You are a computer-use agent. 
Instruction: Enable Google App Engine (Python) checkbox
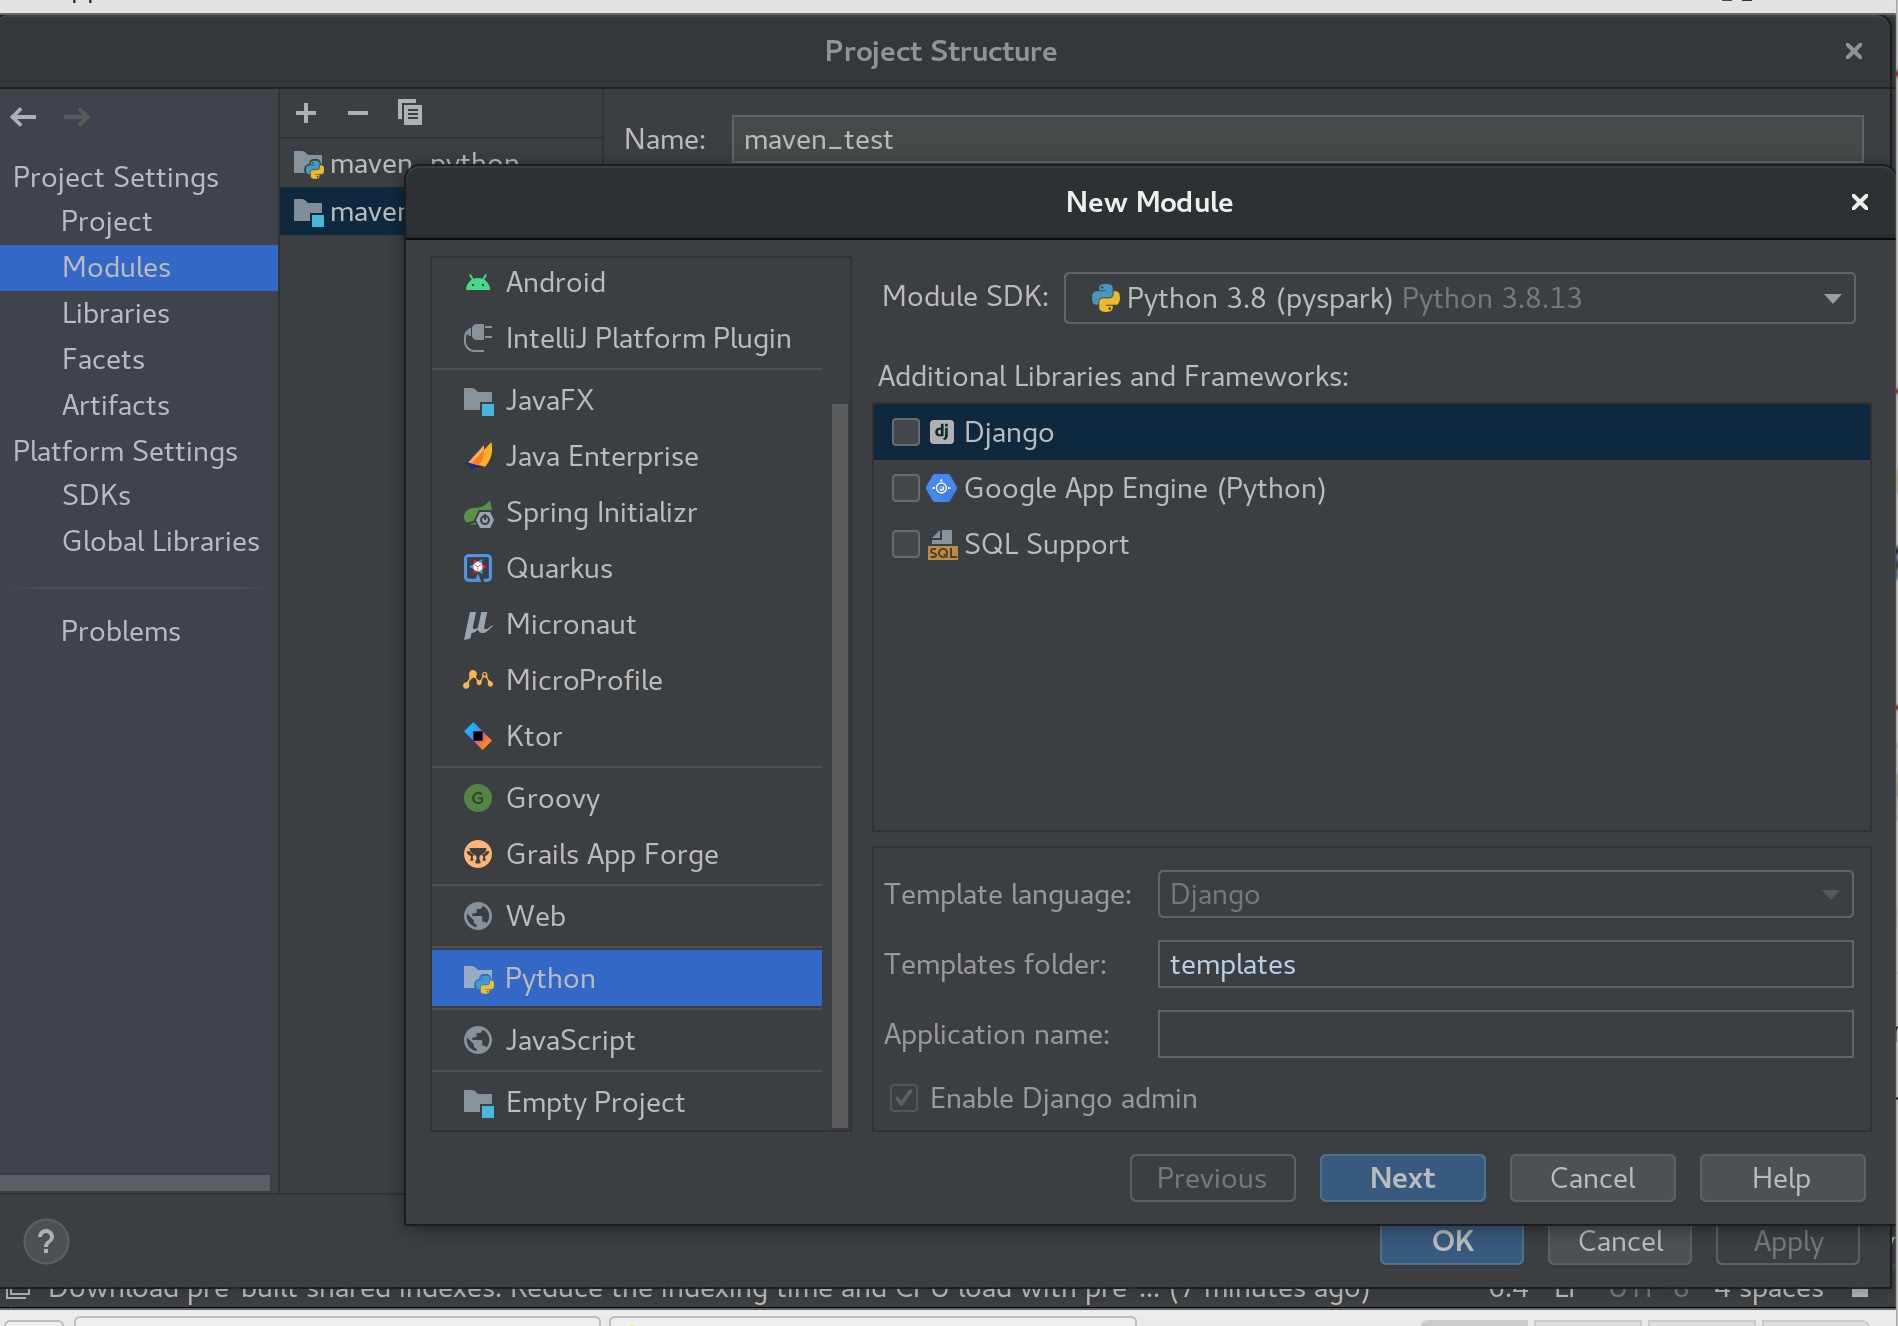click(x=905, y=488)
